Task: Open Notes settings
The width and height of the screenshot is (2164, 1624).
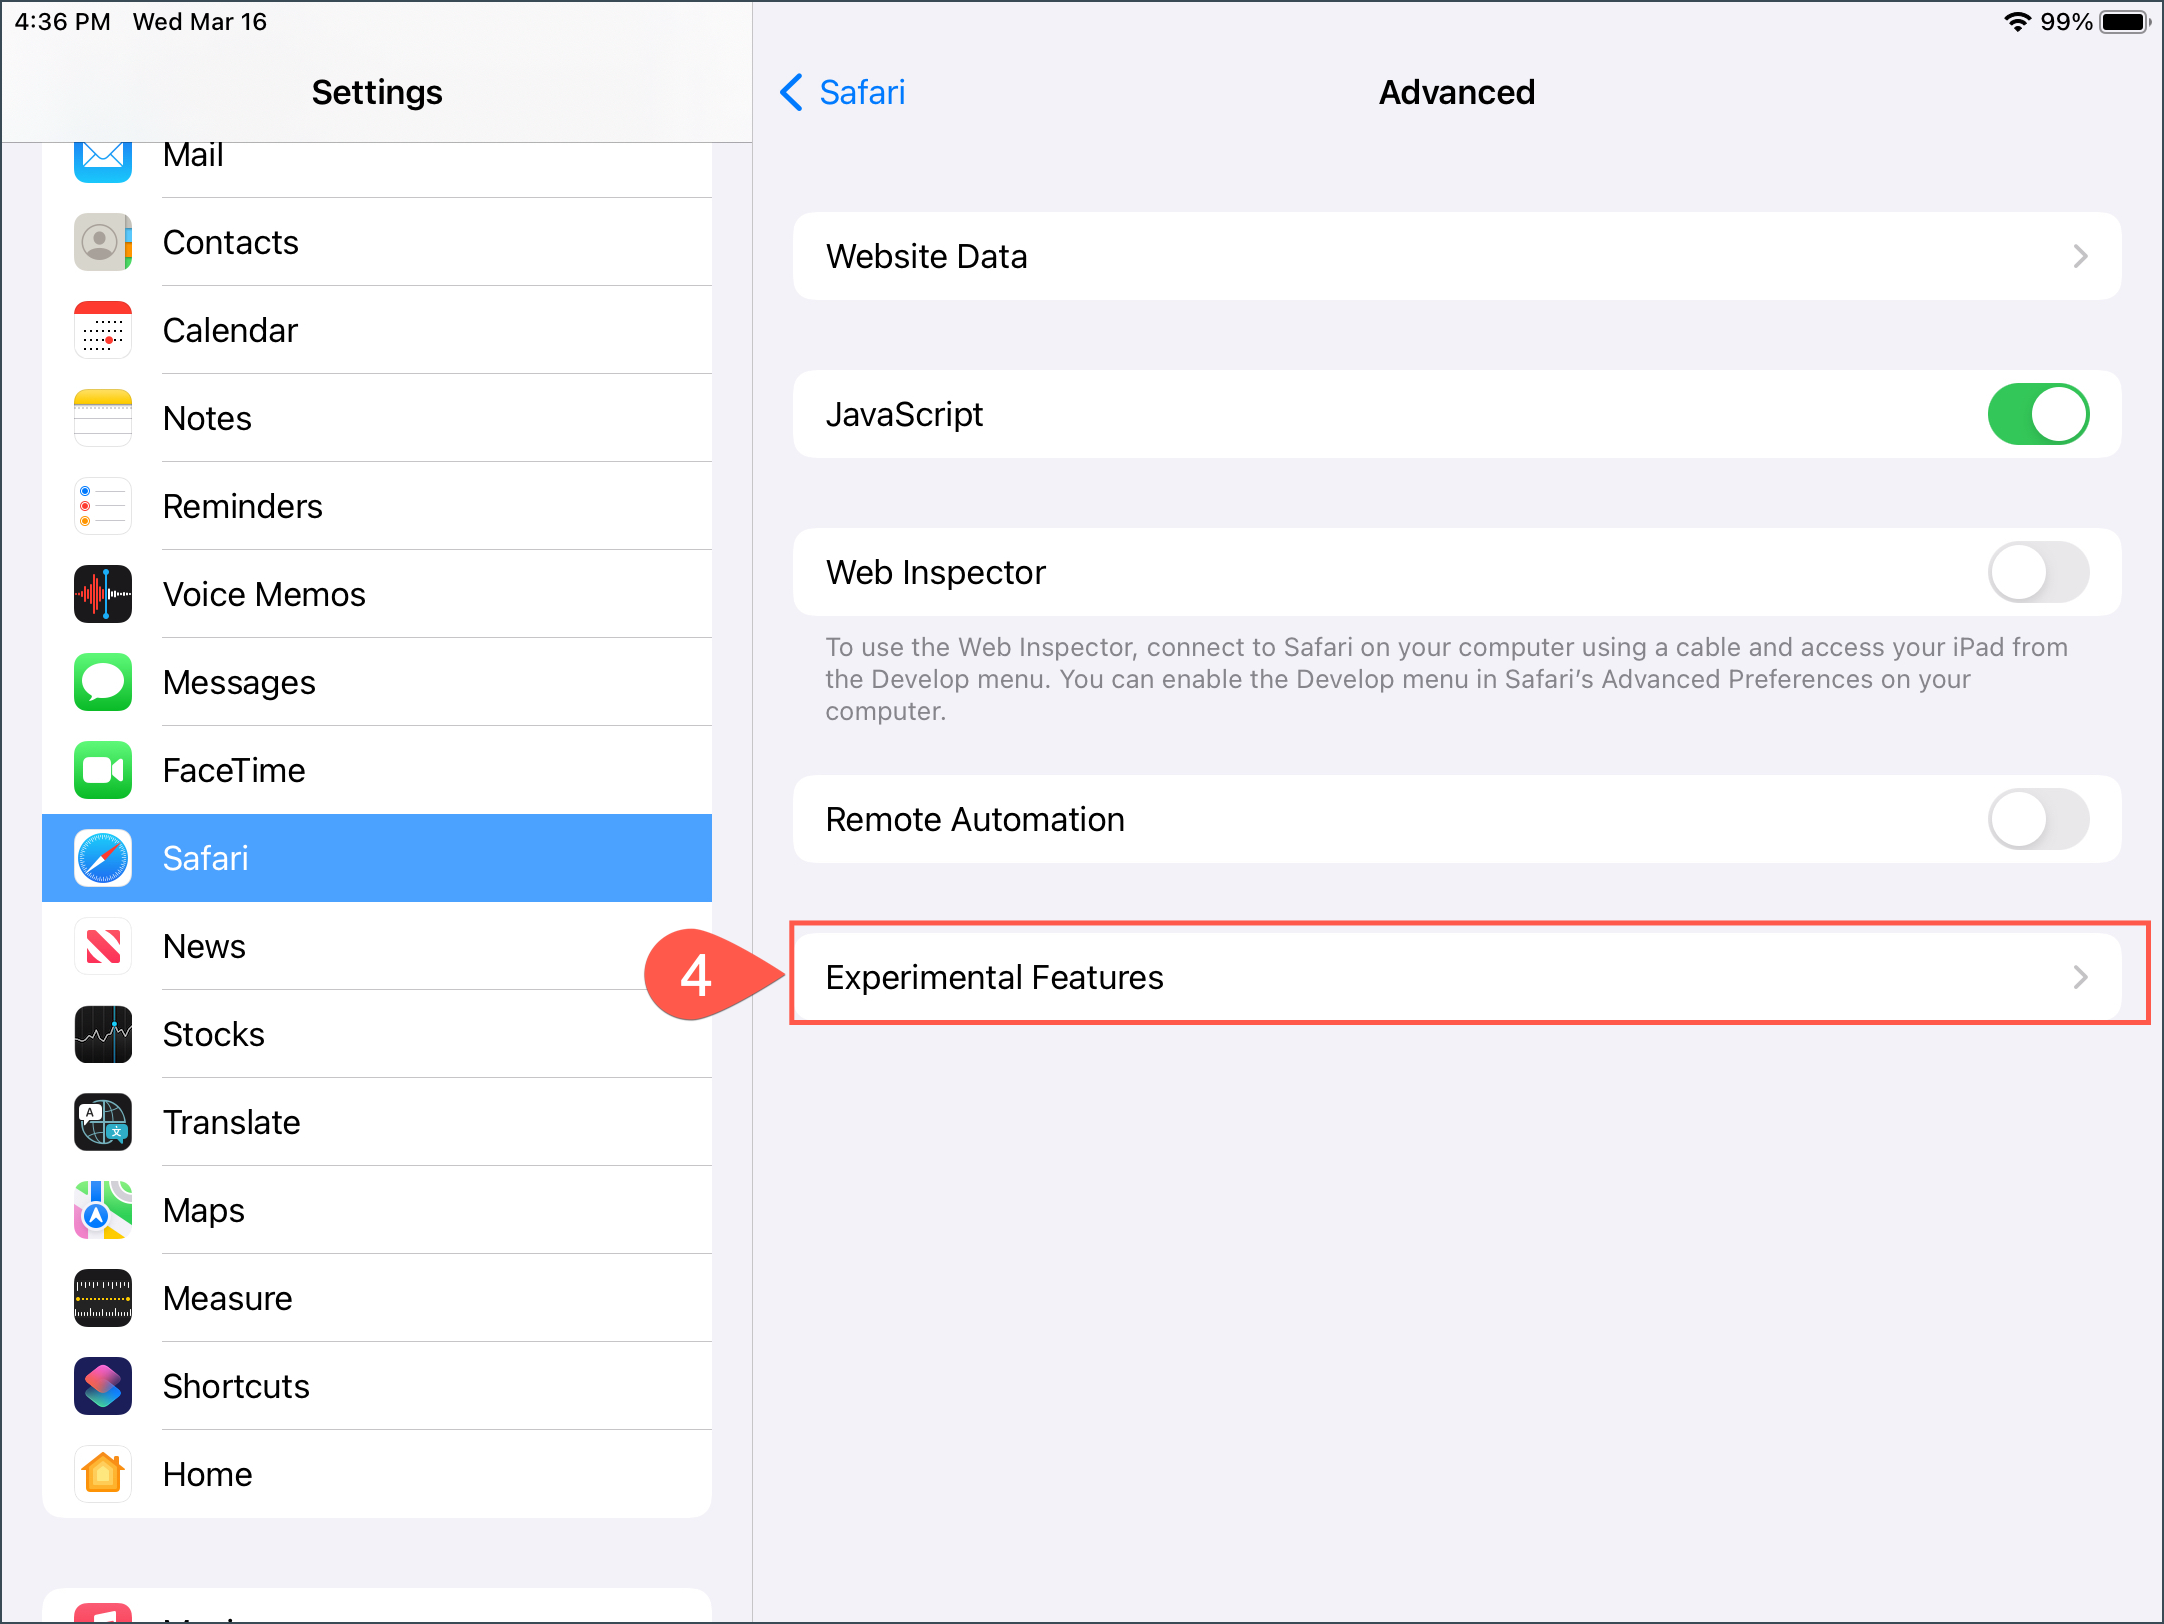Action: click(377, 418)
